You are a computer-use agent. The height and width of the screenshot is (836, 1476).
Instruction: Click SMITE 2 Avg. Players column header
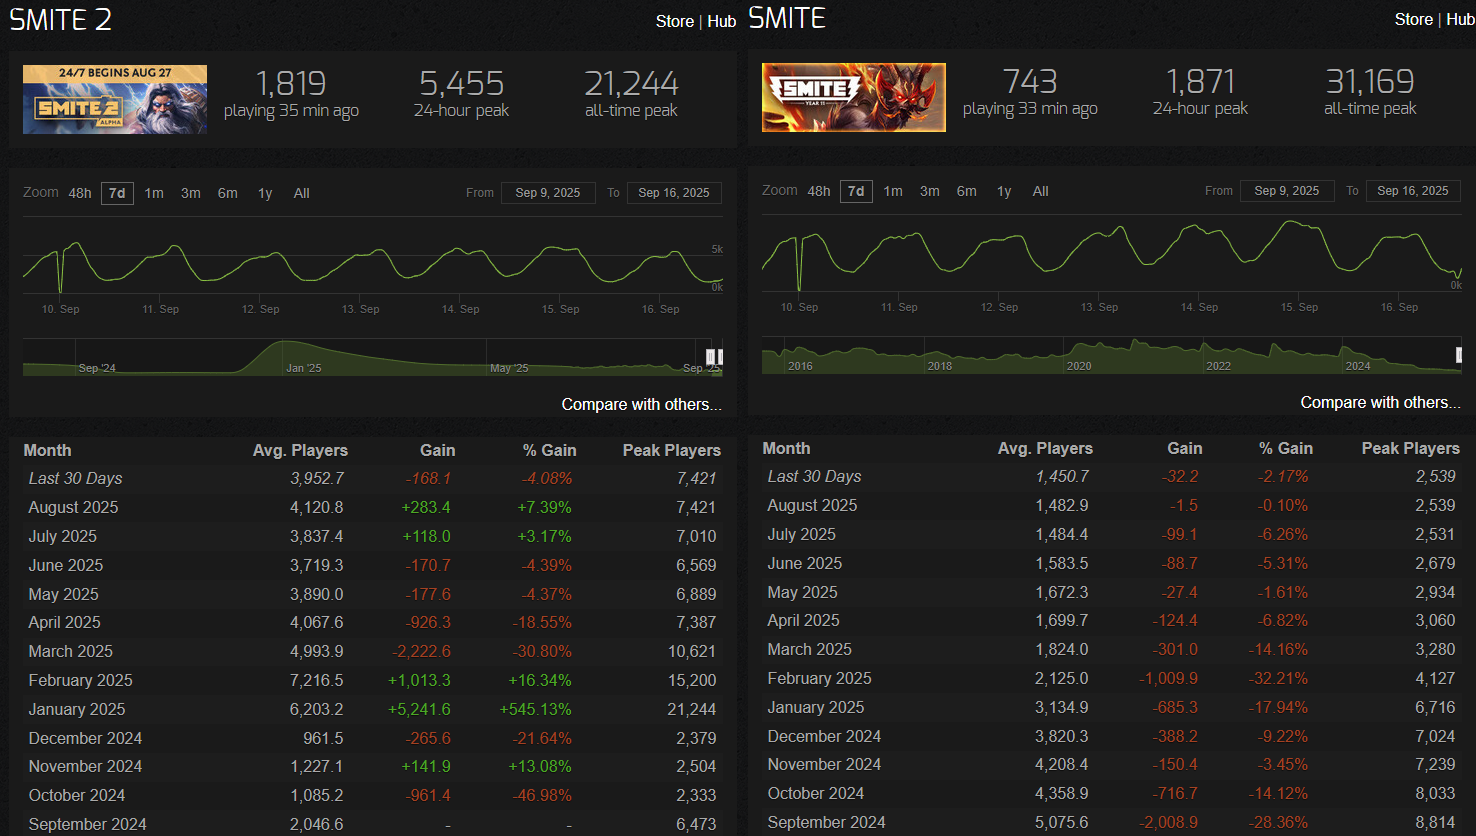pyautogui.click(x=300, y=451)
